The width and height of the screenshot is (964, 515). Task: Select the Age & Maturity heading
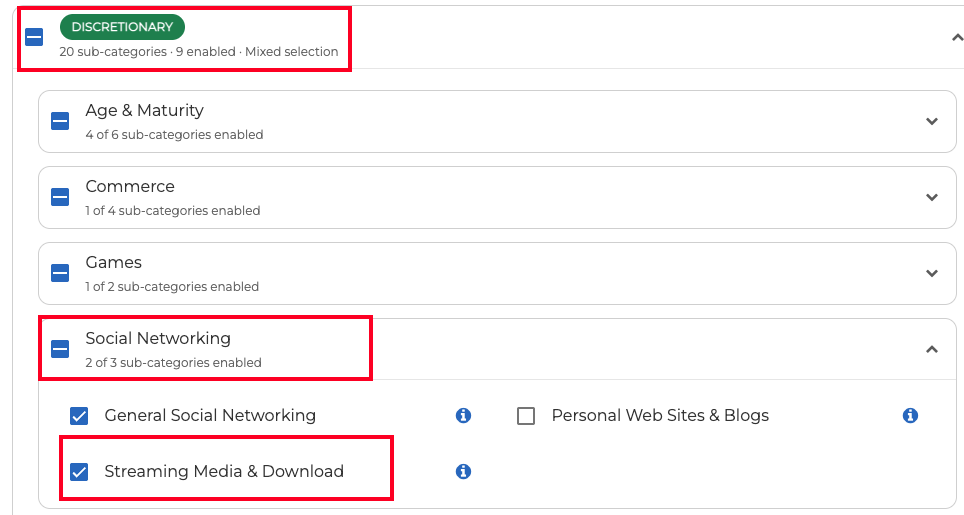click(144, 111)
